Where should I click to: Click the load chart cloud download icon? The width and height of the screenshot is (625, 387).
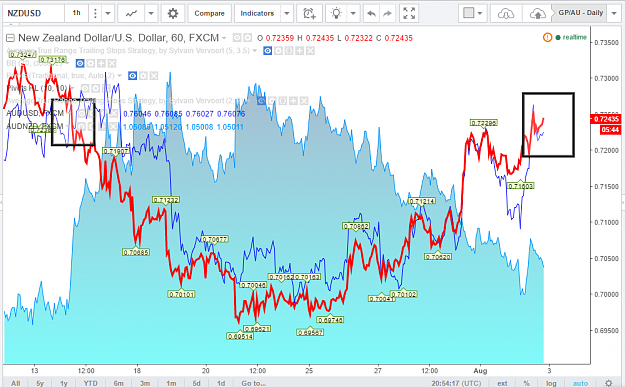click(506, 14)
